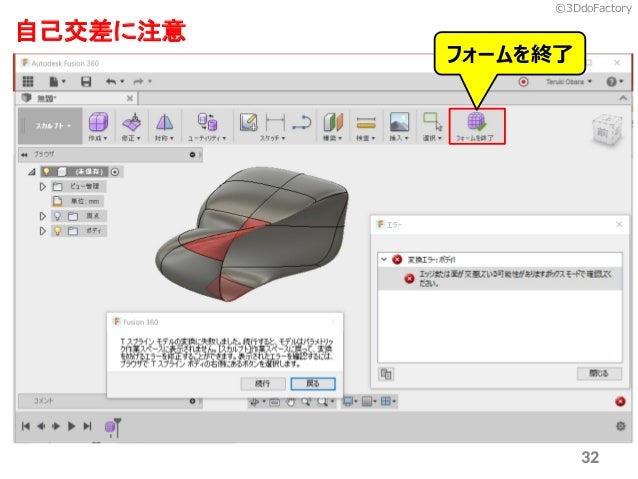The image size is (638, 479).
Task: Click the Select (選択) tool icon
Action: (432, 122)
